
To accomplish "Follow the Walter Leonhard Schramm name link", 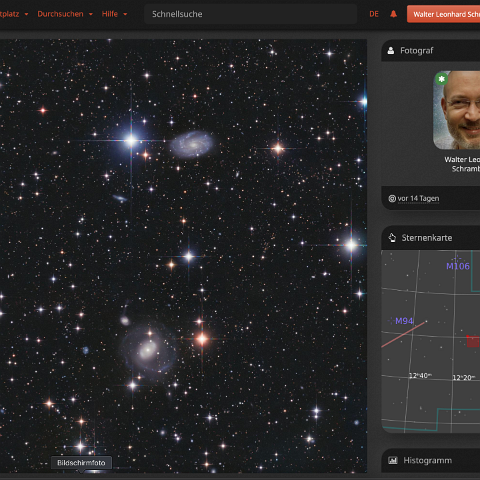I will (x=462, y=164).
